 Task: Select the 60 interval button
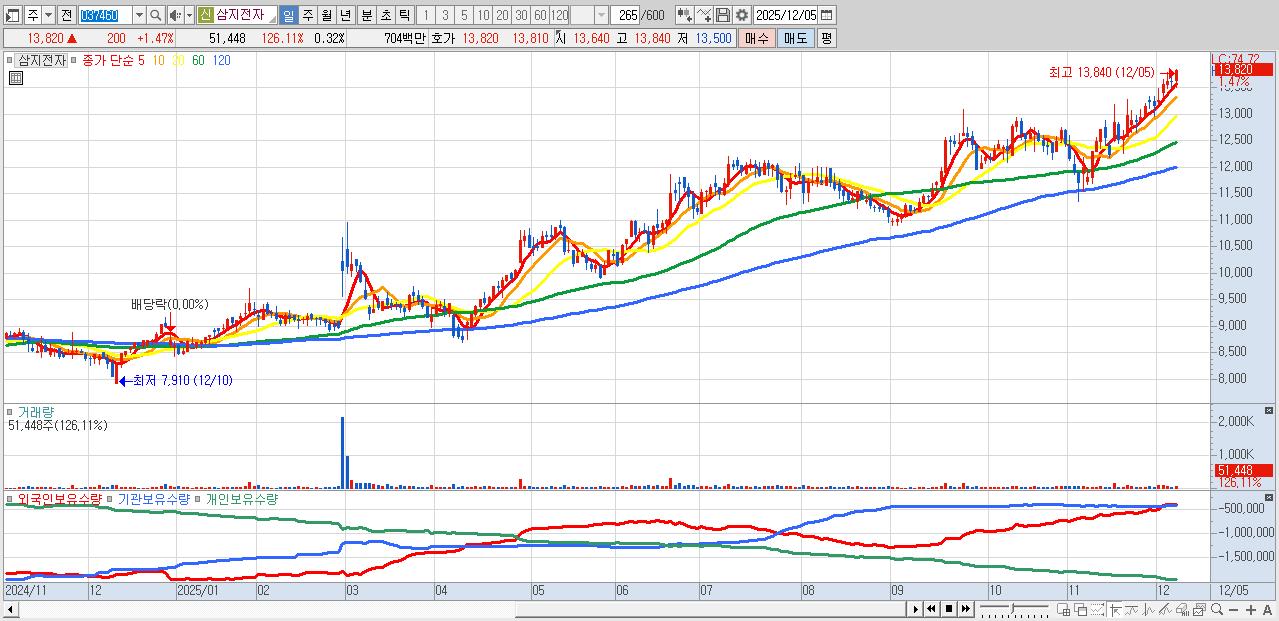click(x=540, y=15)
